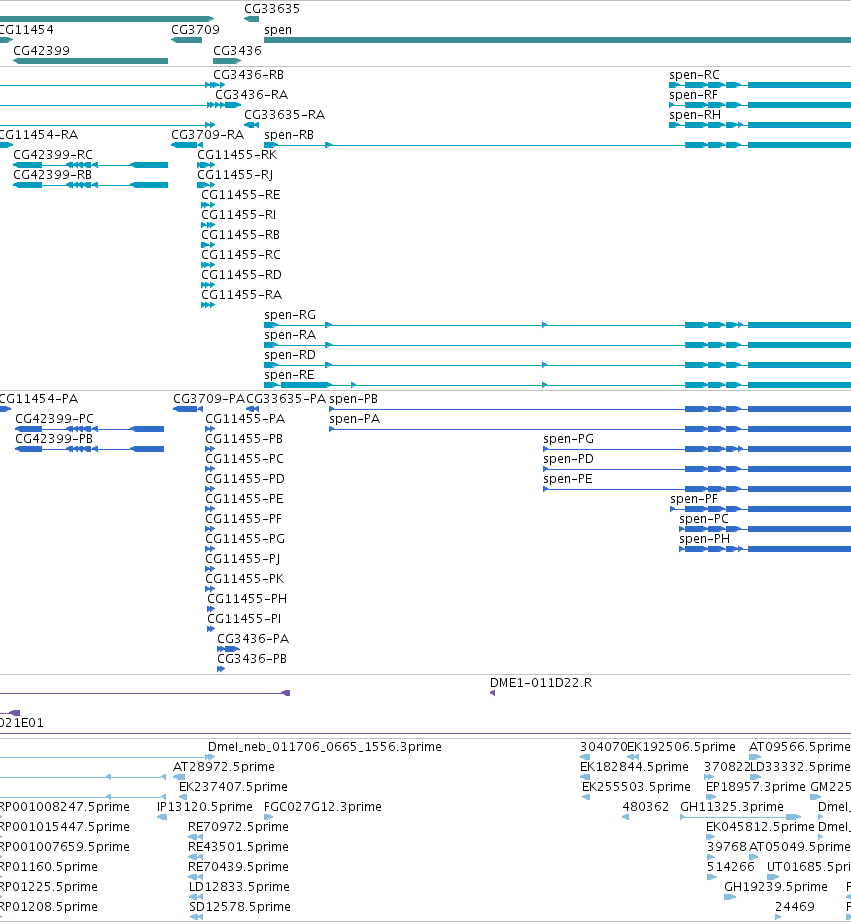Click the CG33635 gene label
Viewport: 851px width, 922px height.
[272, 9]
